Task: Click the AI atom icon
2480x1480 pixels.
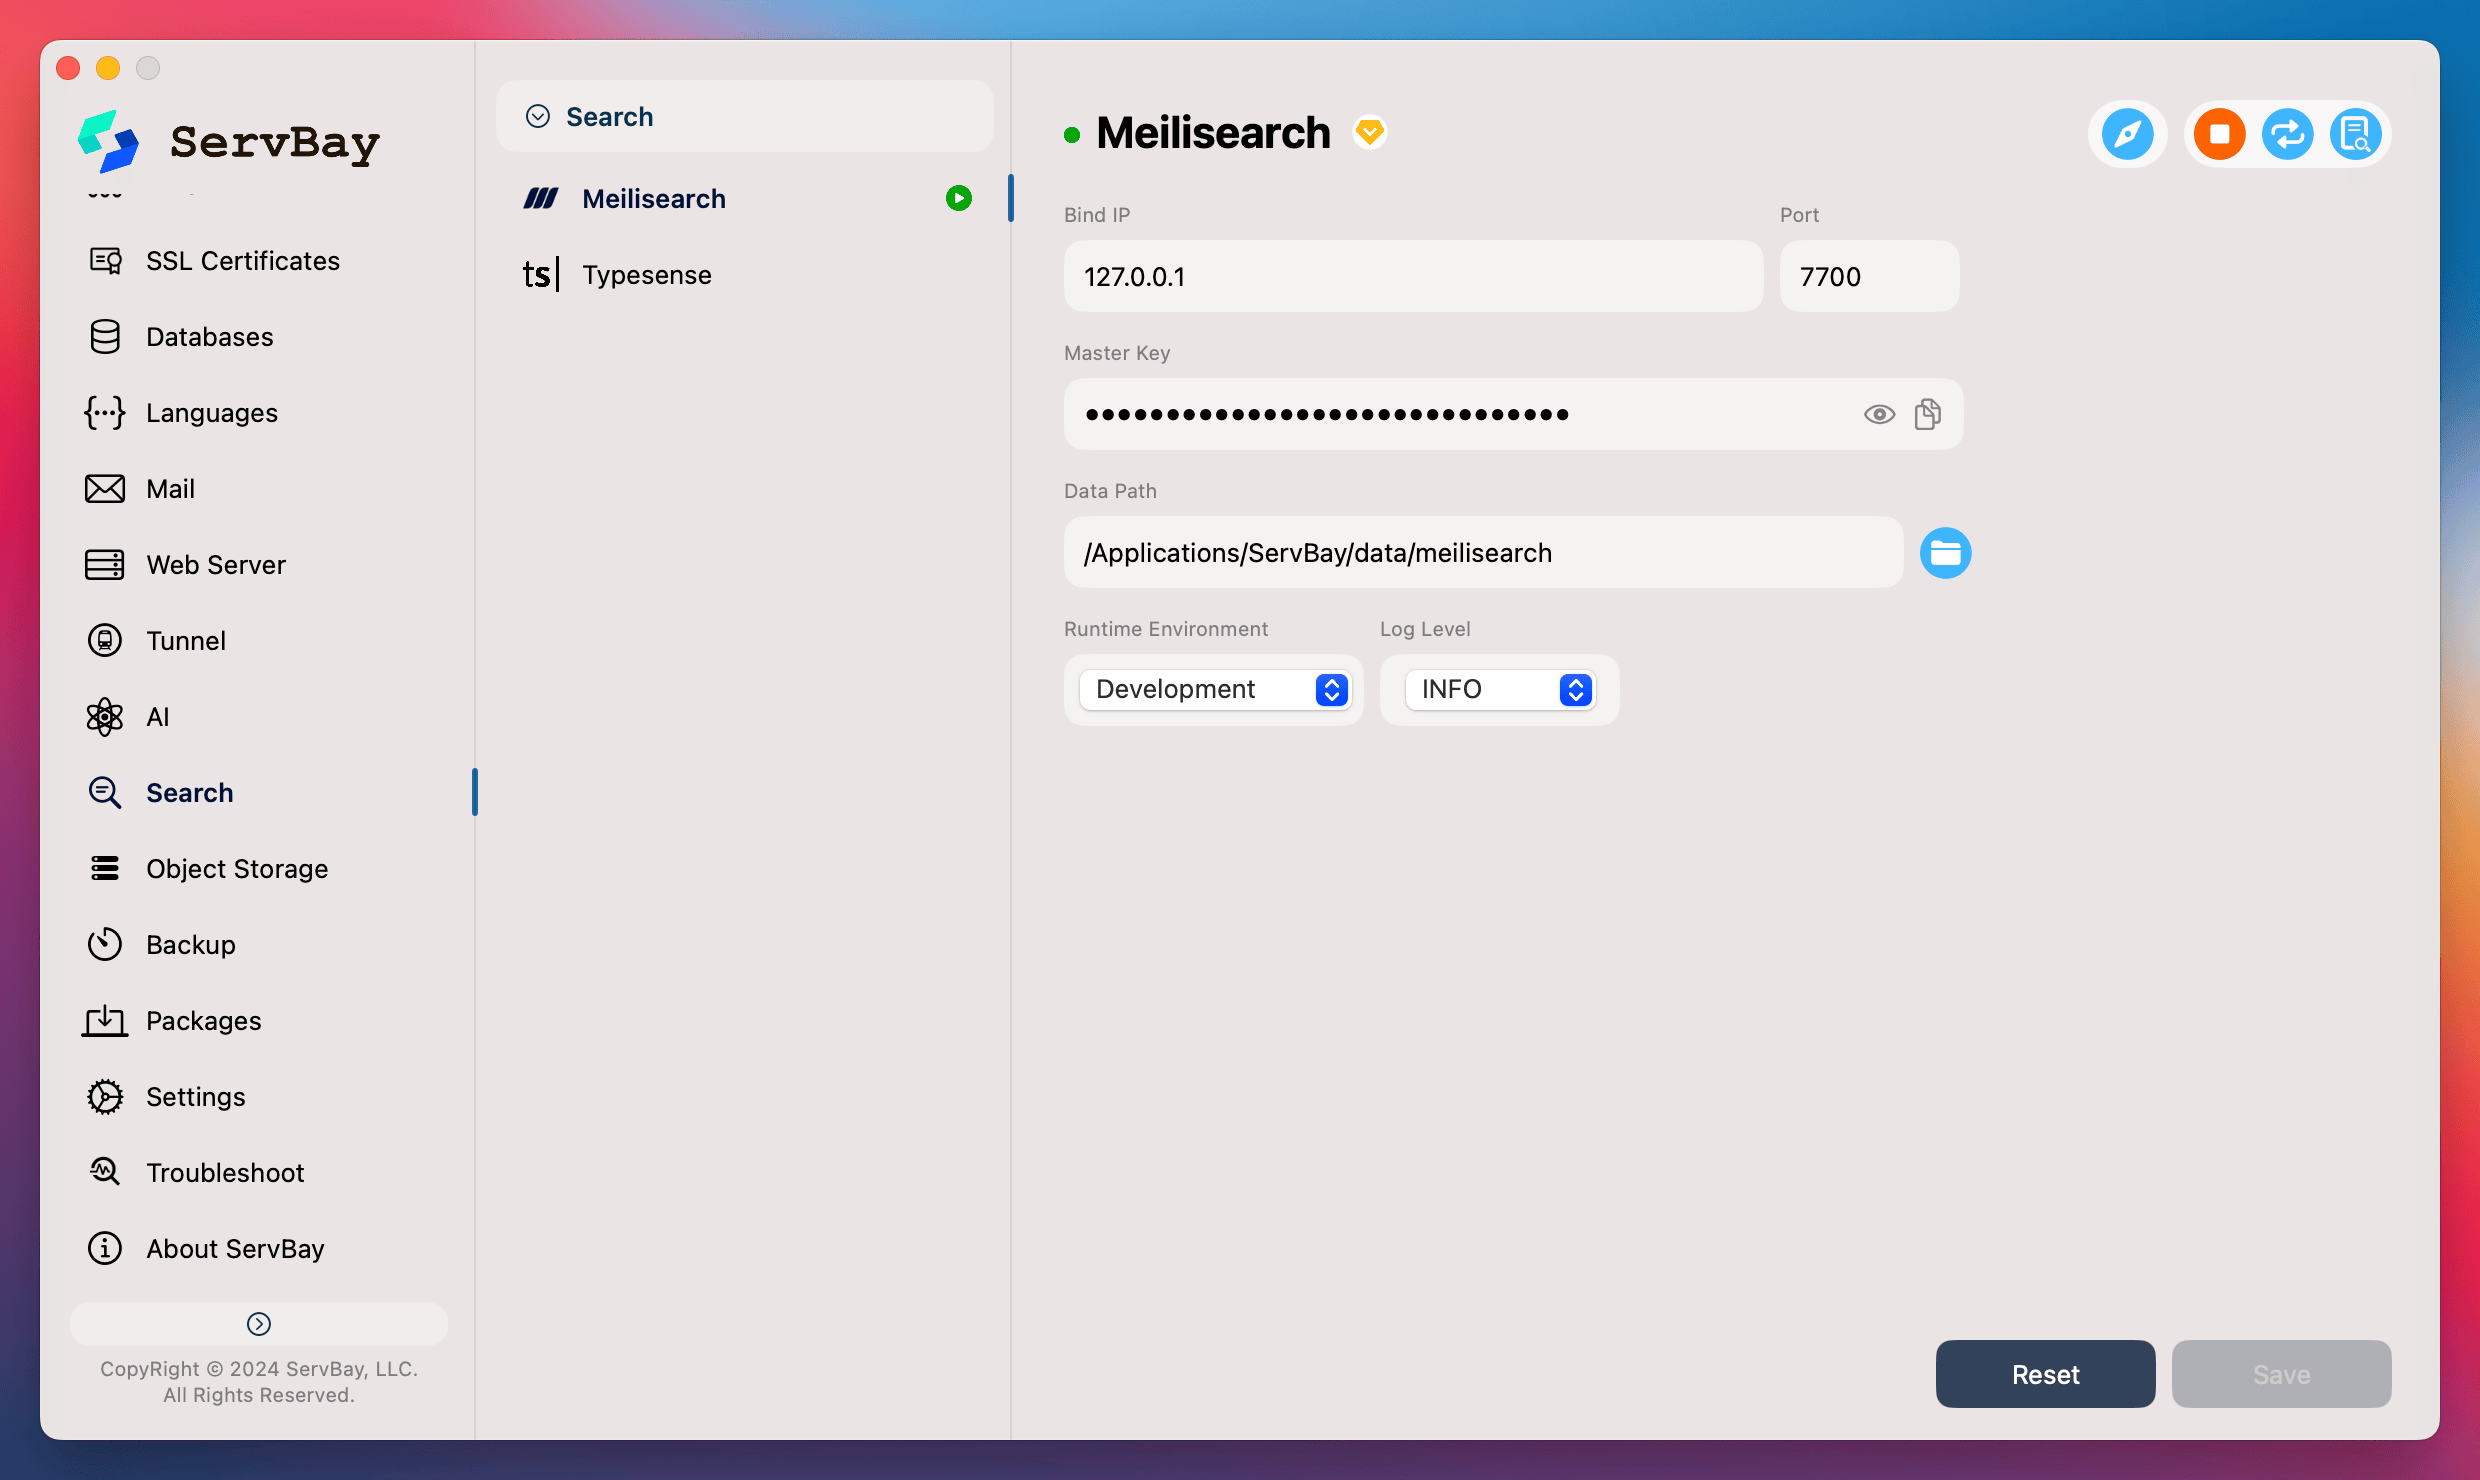Action: (105, 717)
